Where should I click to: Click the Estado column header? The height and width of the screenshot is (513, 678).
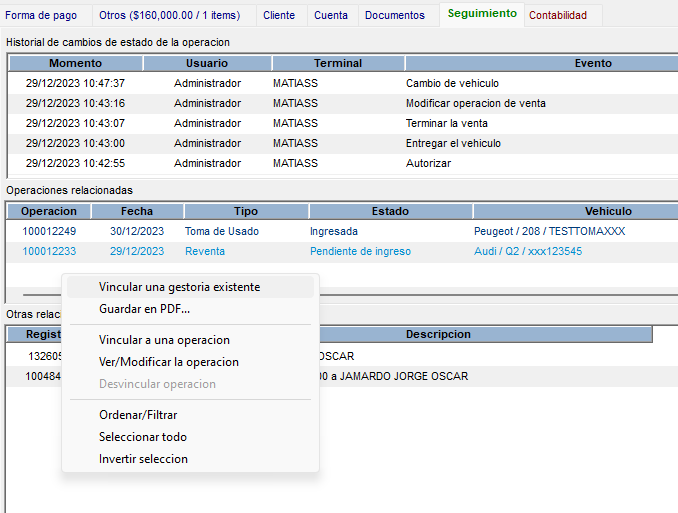(390, 211)
